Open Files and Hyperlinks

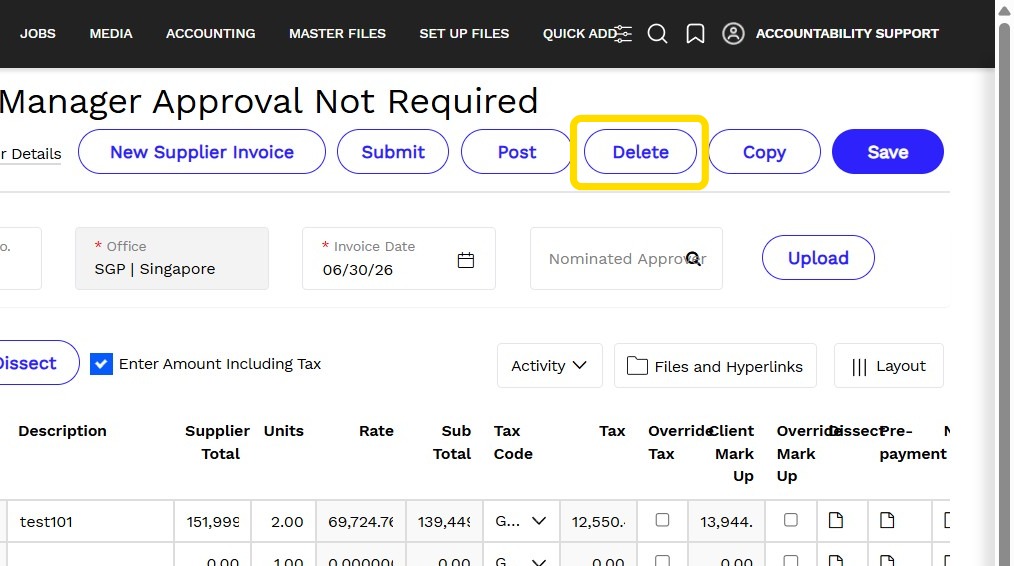pos(715,365)
